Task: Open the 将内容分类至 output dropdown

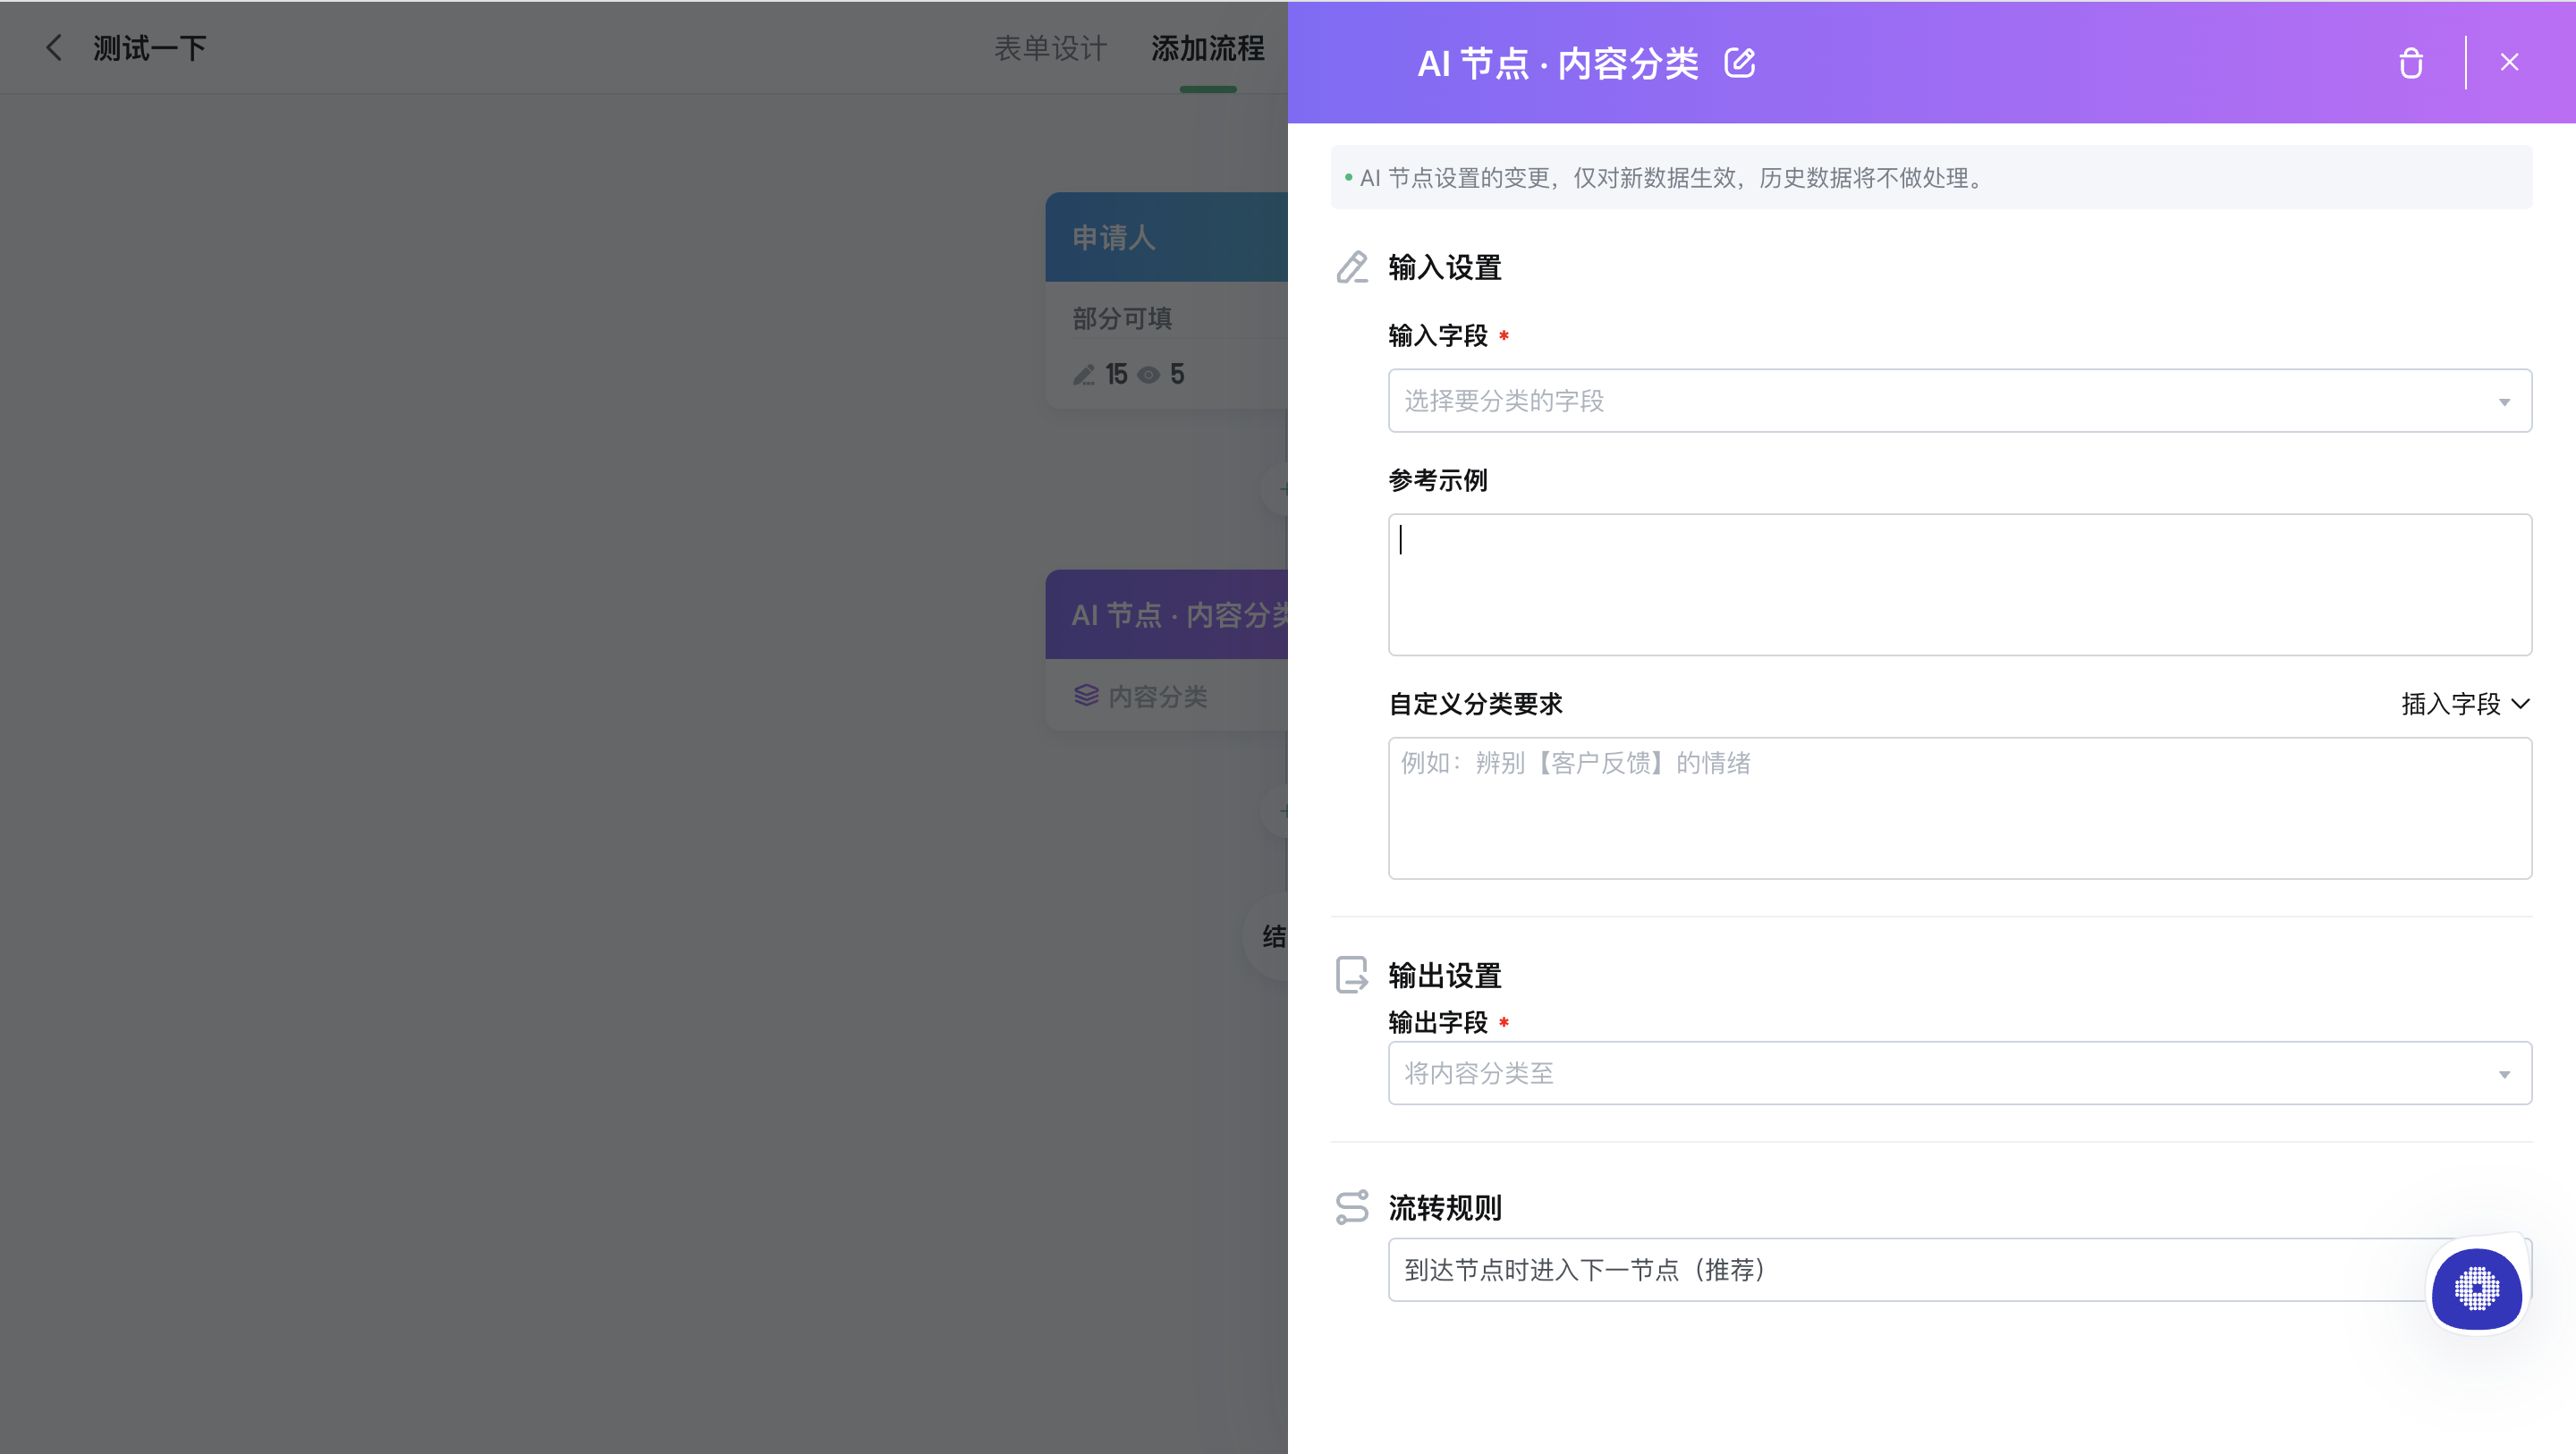Action: coord(1959,1073)
